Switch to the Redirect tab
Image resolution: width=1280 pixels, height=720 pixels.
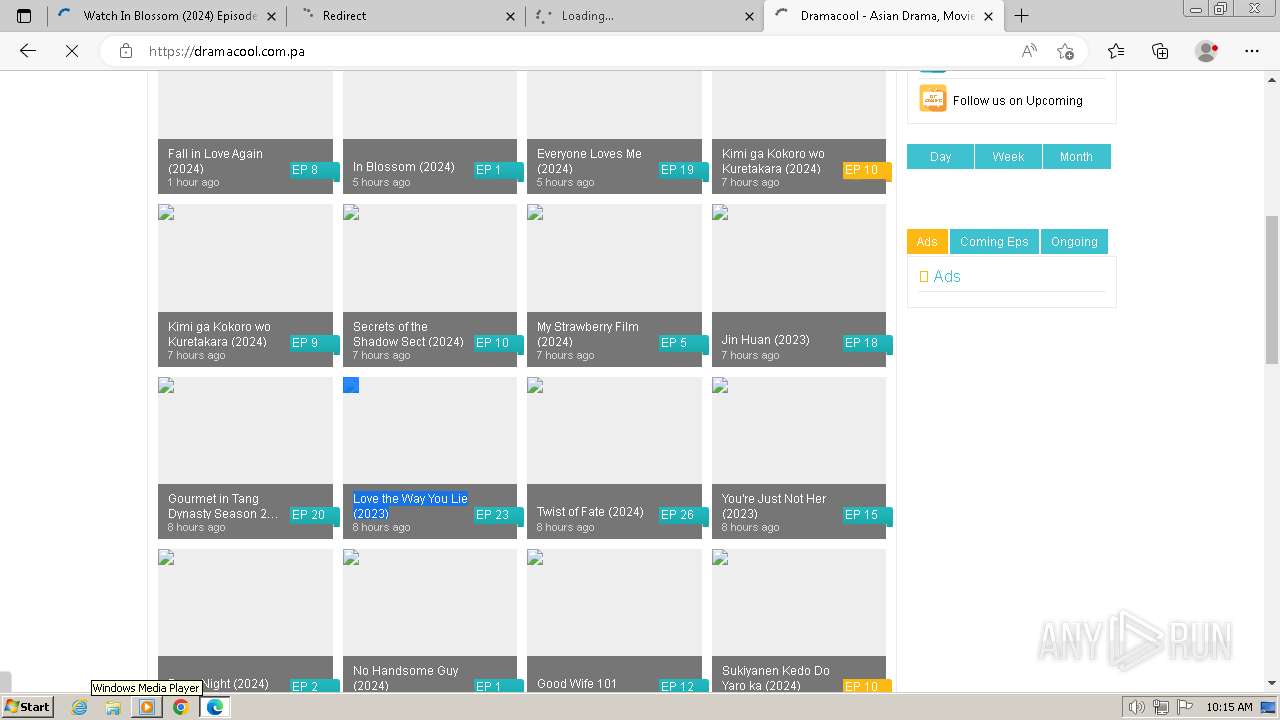coord(406,16)
